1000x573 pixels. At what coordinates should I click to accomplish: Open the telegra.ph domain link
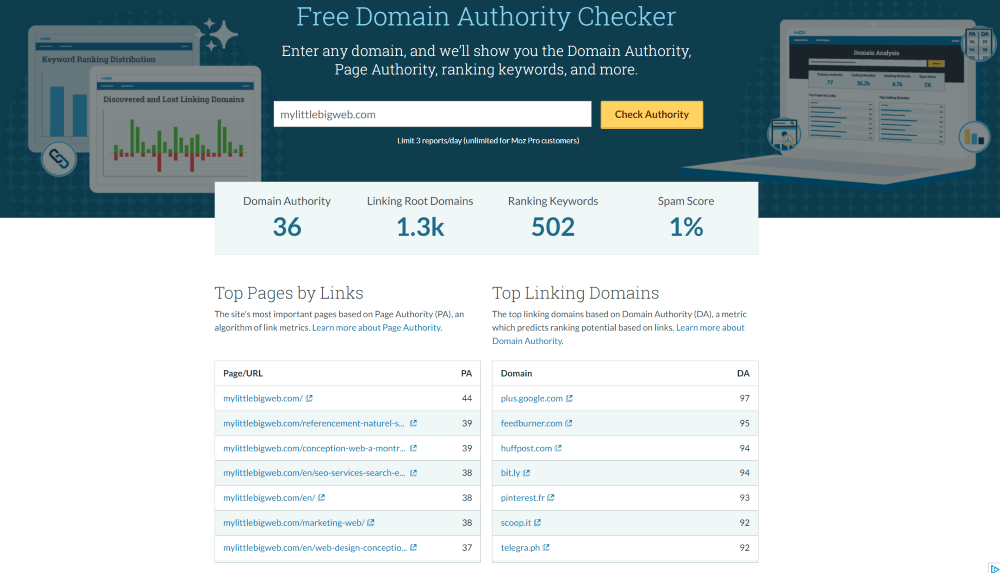pos(520,548)
